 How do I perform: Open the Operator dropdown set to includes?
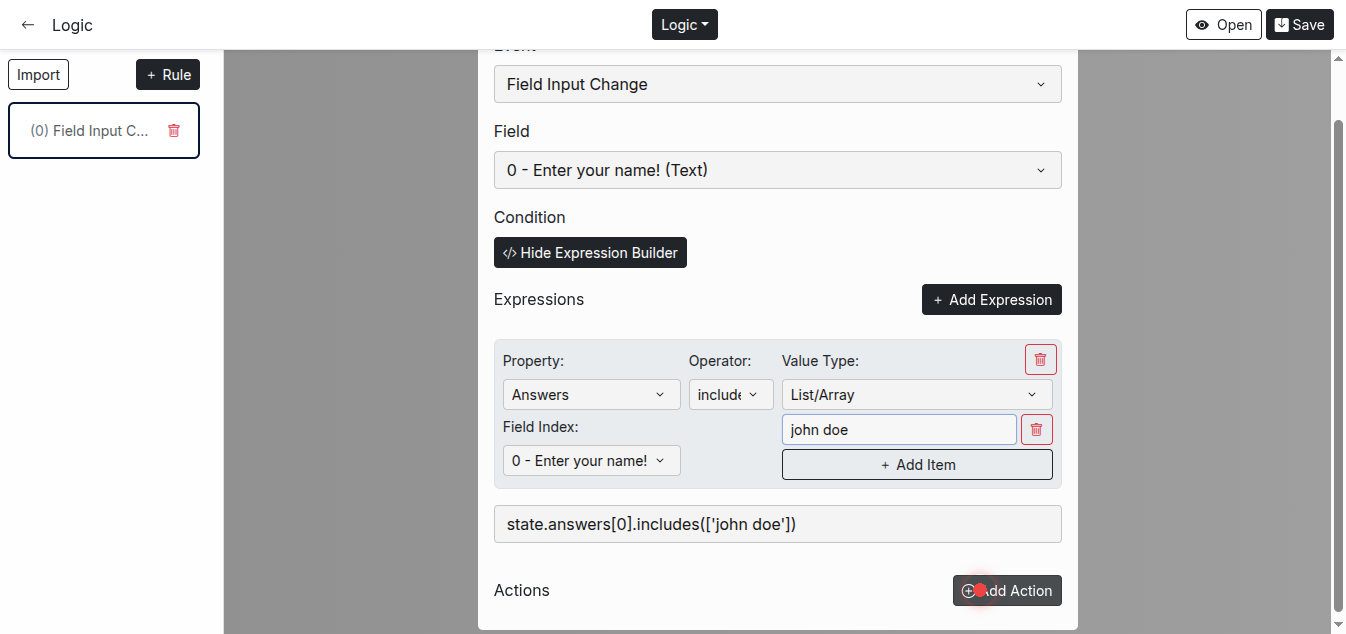click(730, 395)
